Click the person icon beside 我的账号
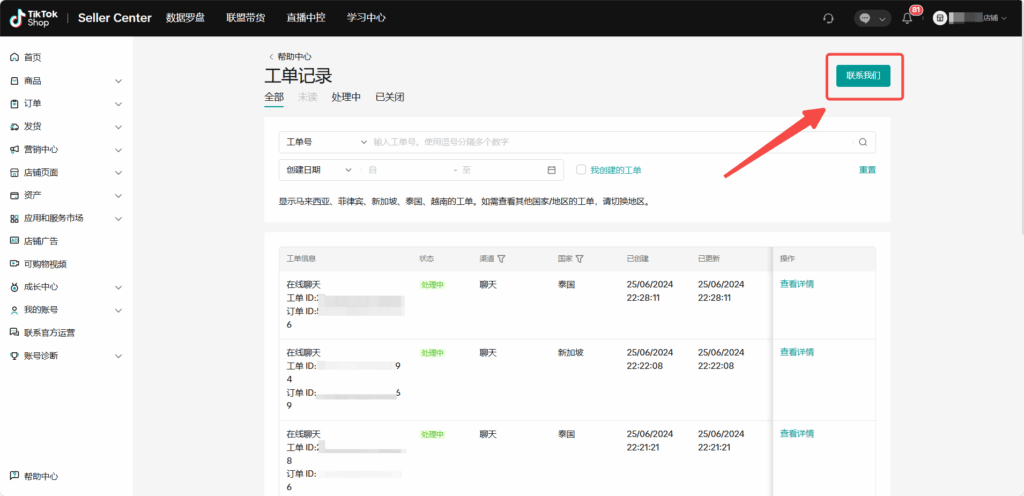1024x496 pixels. (14, 310)
